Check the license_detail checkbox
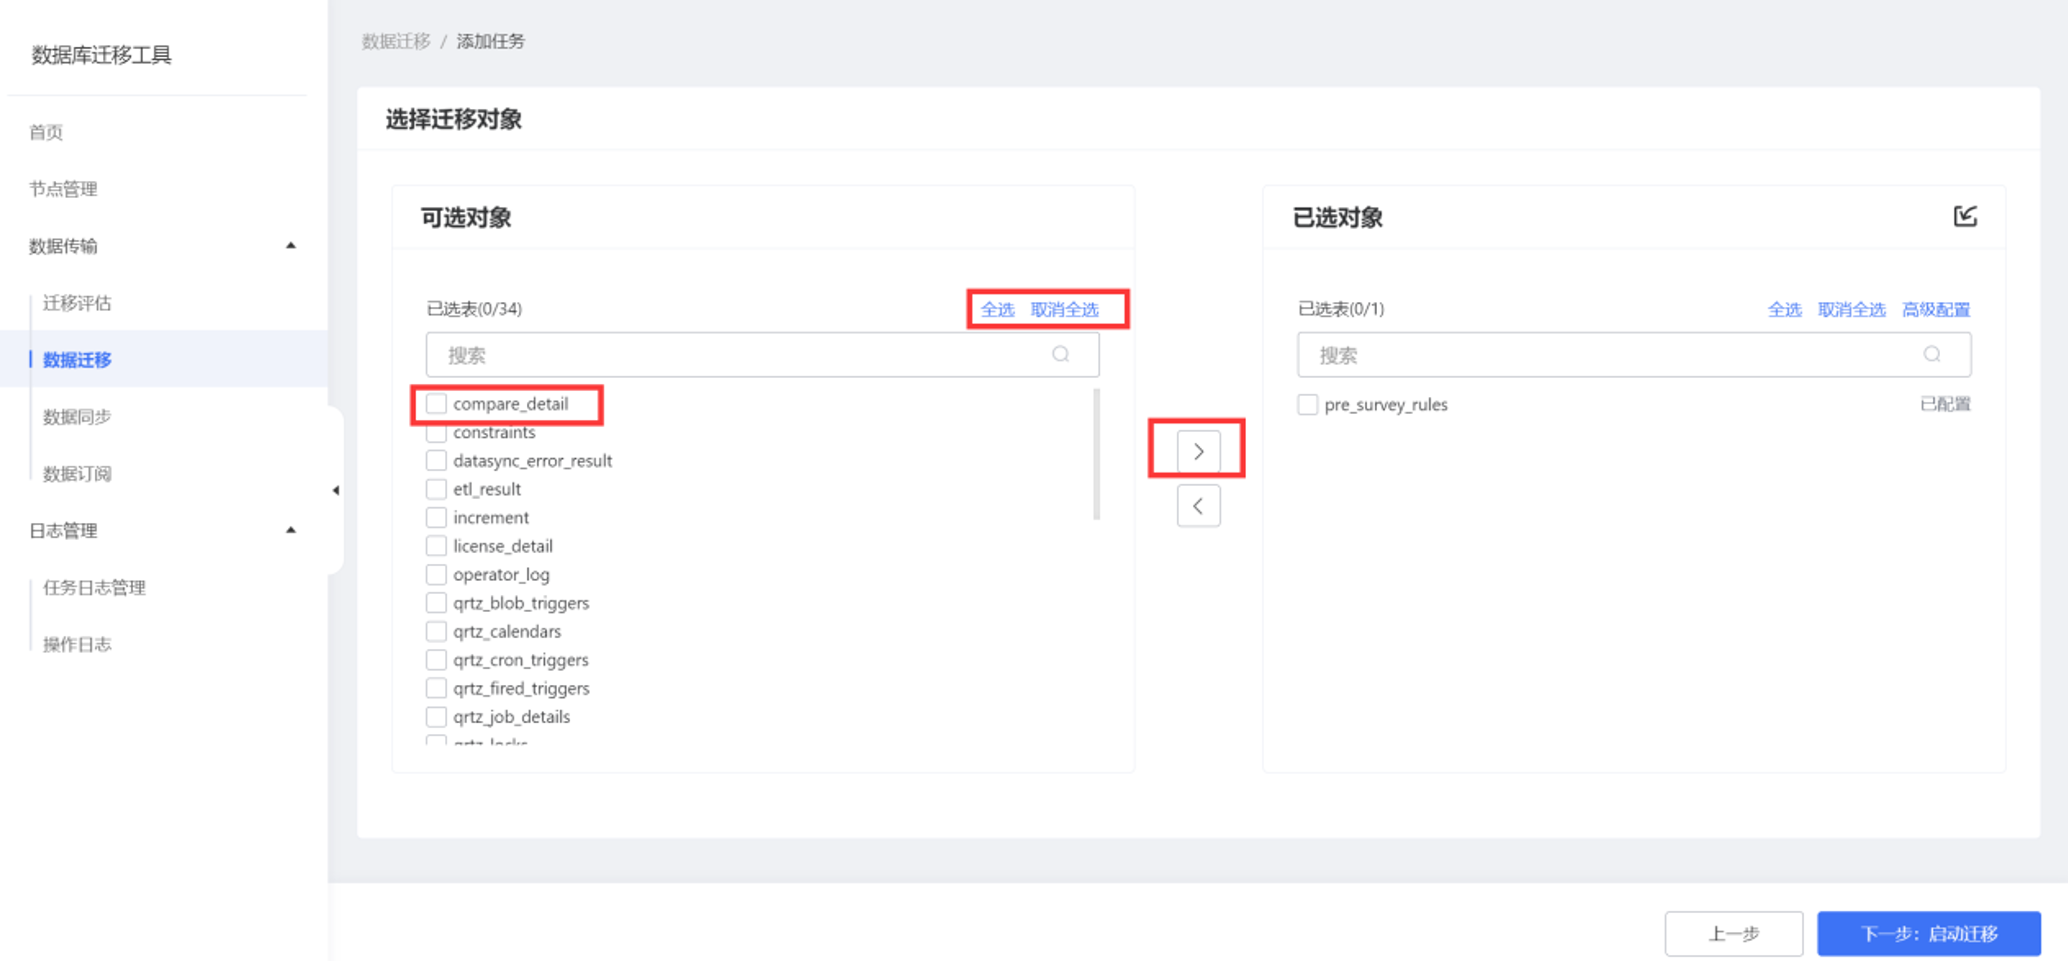Image resolution: width=2068 pixels, height=961 pixels. (x=436, y=546)
